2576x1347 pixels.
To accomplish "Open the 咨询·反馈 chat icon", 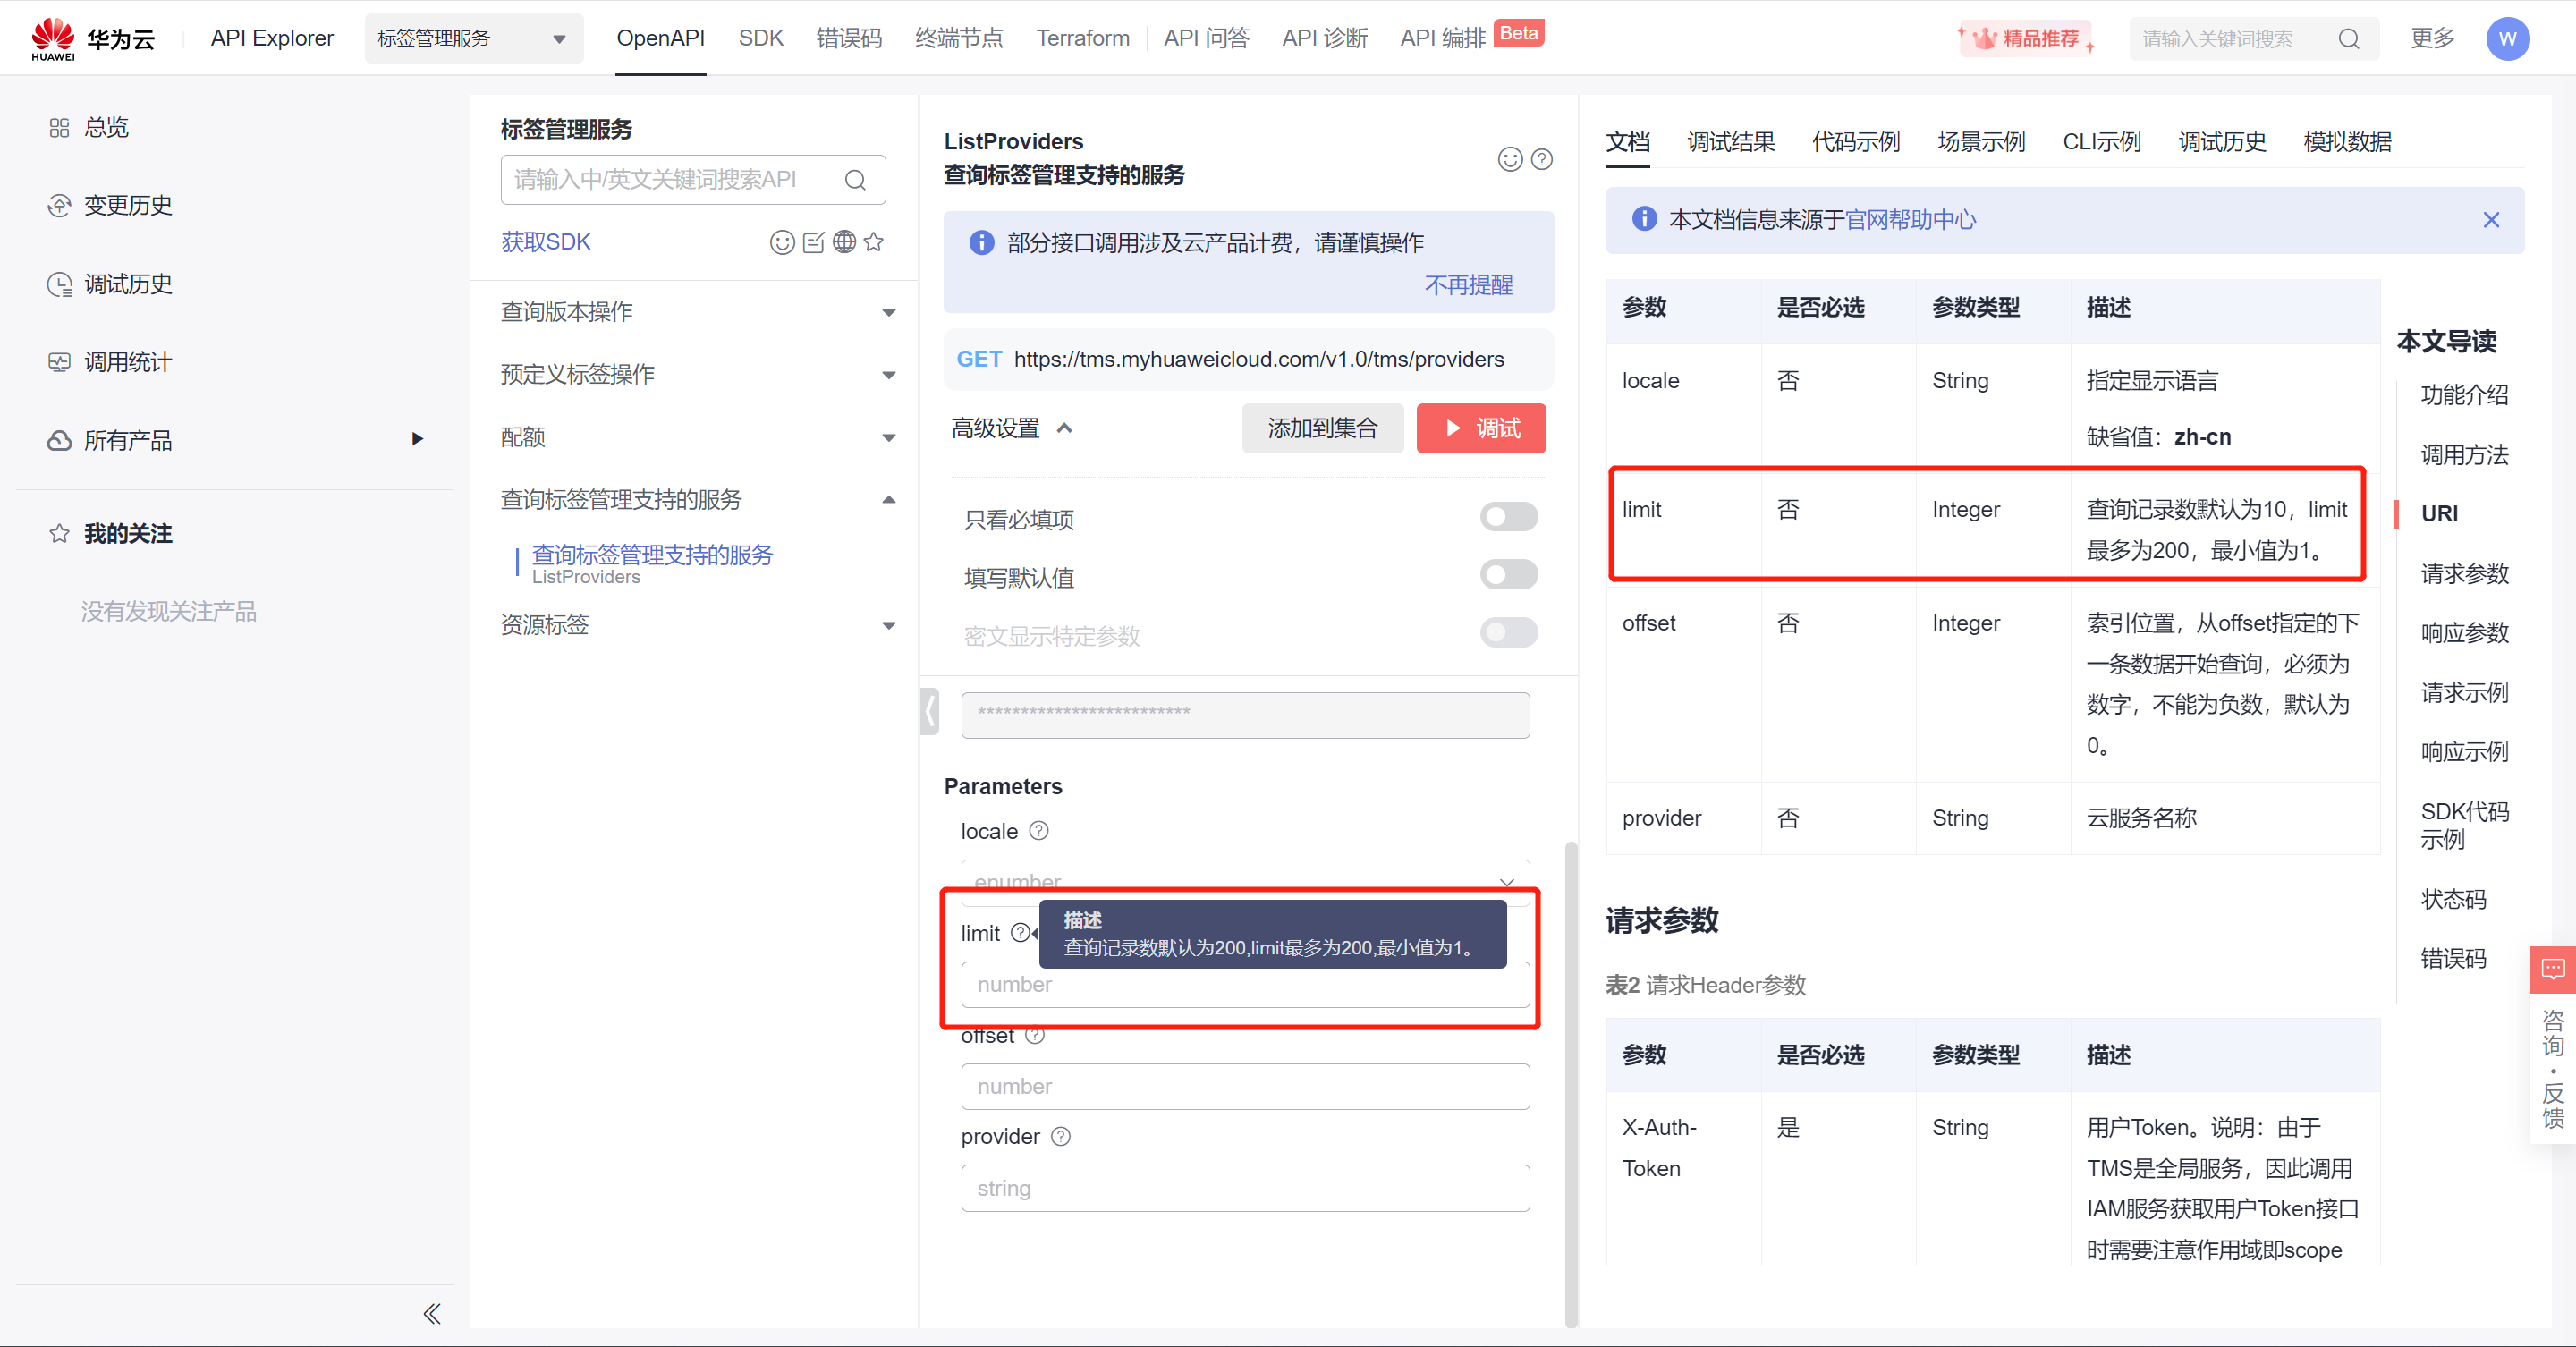I will coord(2553,969).
